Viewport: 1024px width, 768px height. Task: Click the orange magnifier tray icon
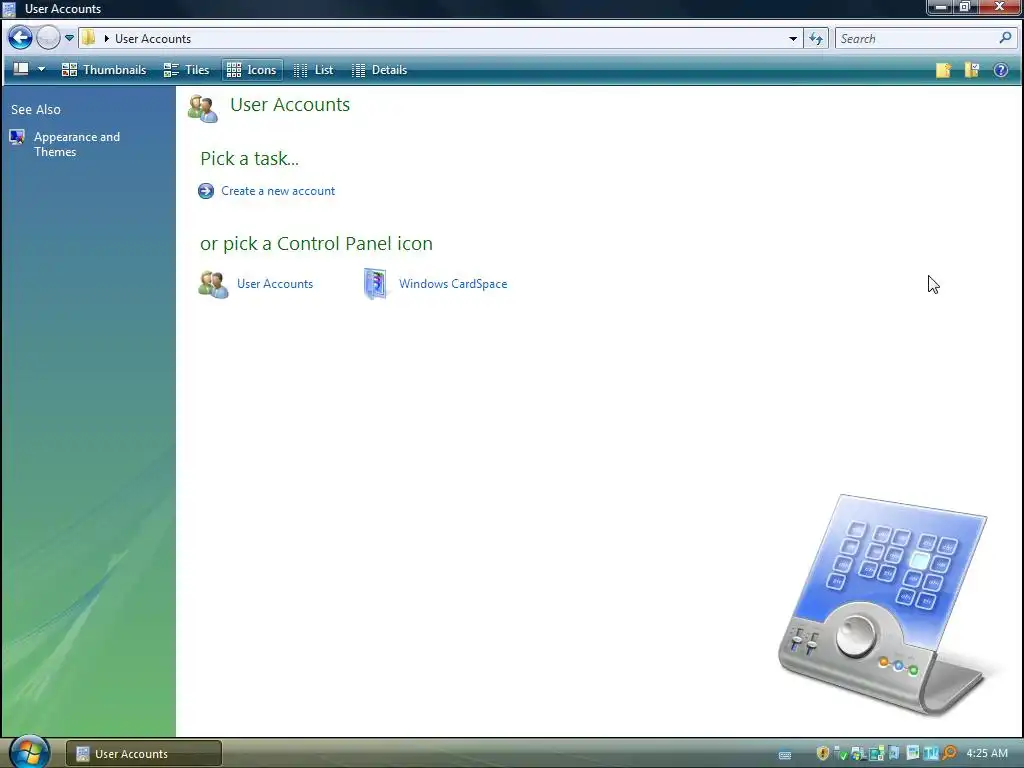[950, 754]
